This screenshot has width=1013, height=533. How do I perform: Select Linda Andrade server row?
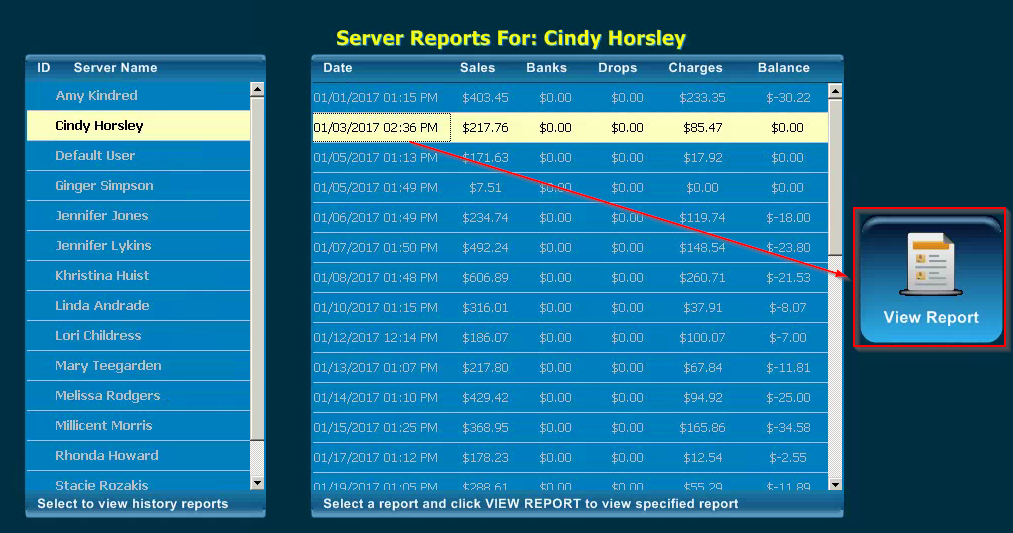(138, 306)
